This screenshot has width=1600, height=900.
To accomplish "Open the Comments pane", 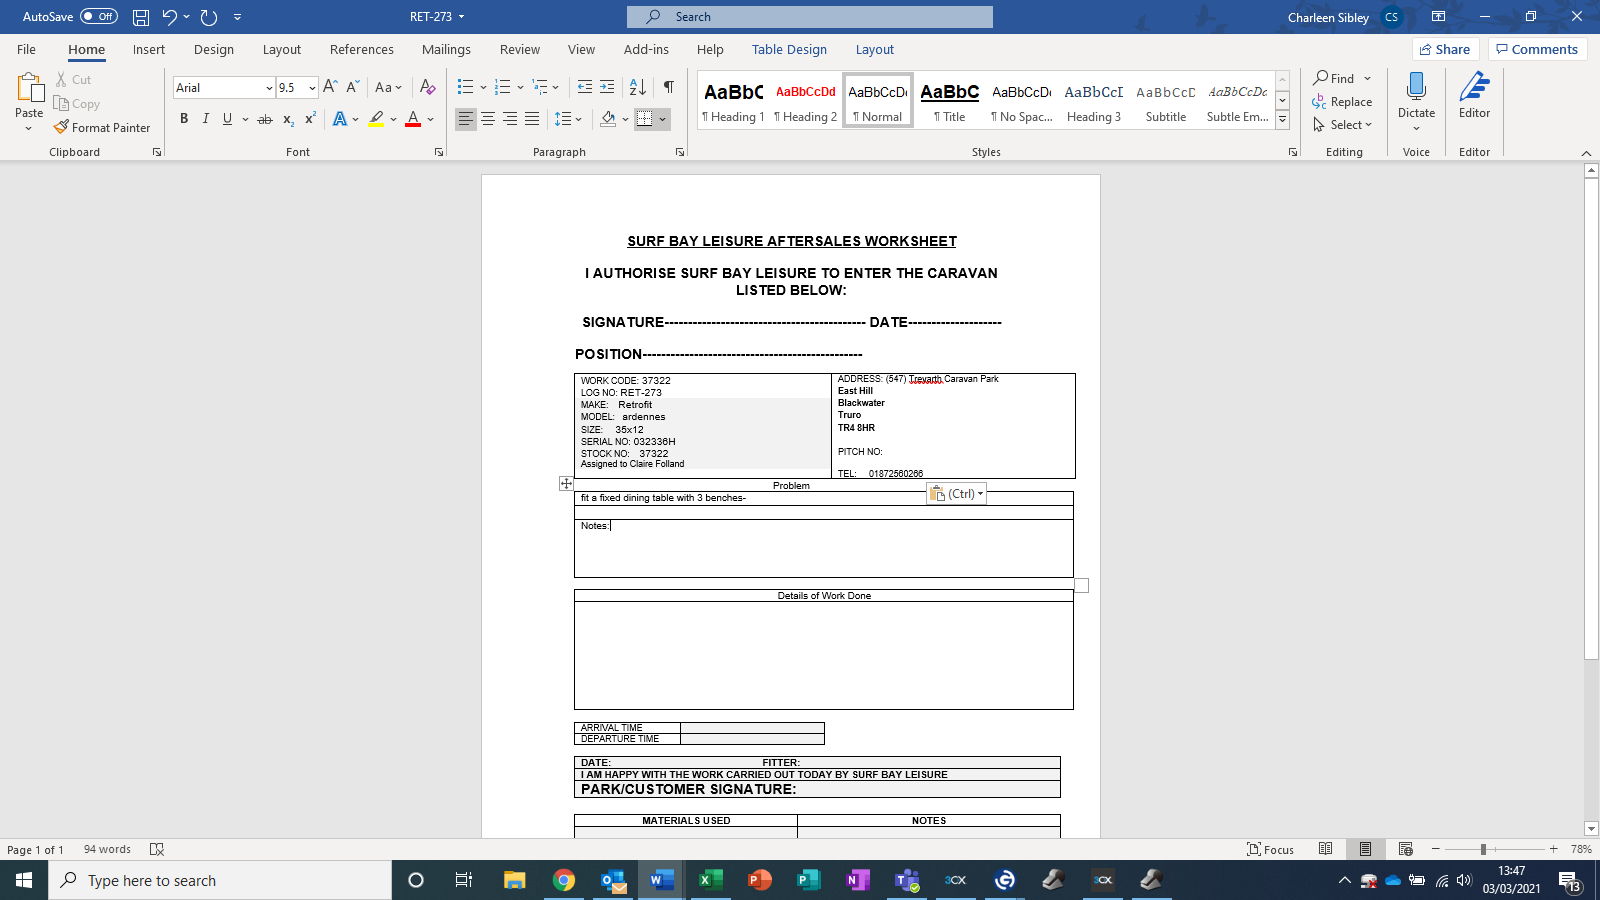I will 1537,50.
